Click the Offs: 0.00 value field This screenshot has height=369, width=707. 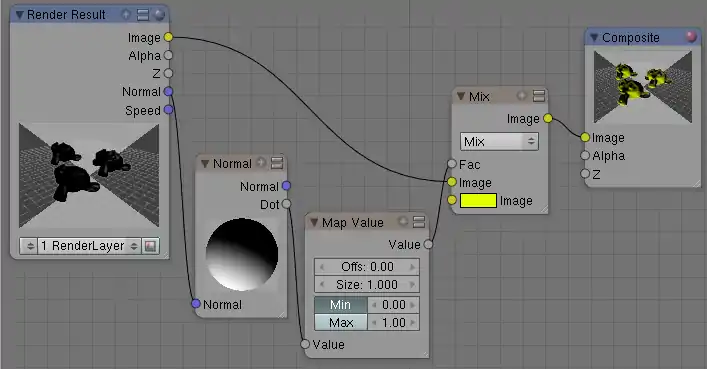pyautogui.click(x=367, y=267)
